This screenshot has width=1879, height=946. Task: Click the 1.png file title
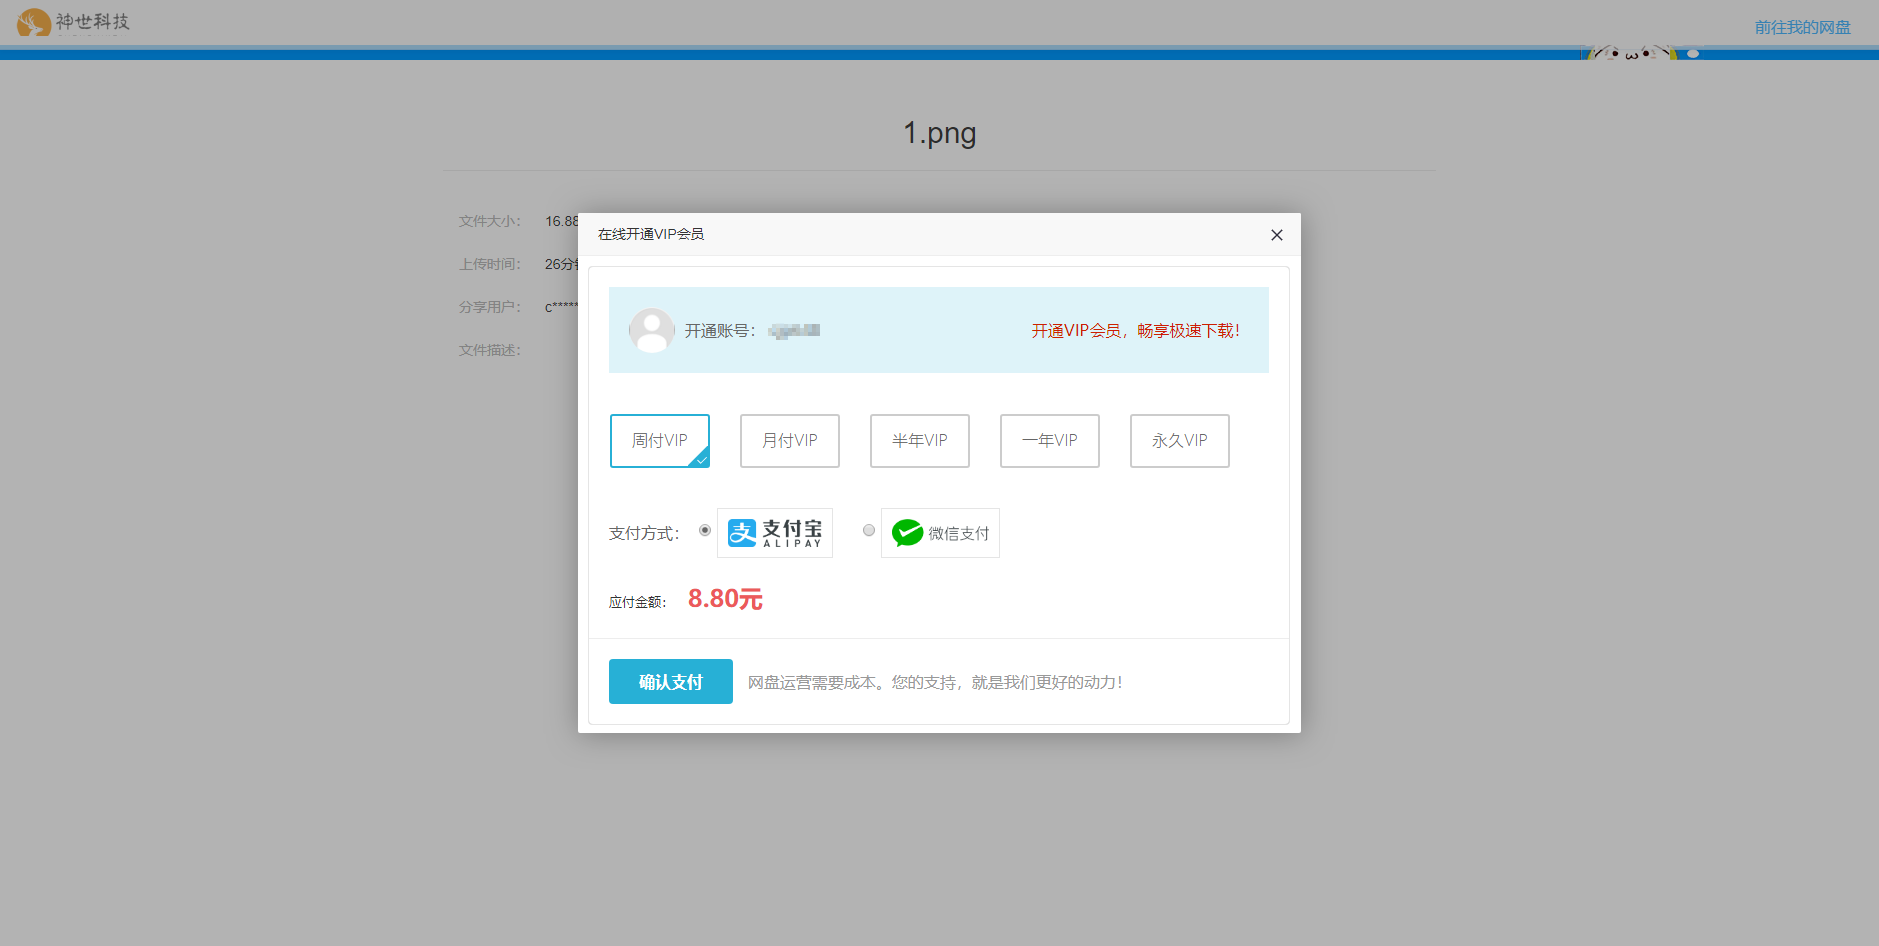(x=939, y=133)
